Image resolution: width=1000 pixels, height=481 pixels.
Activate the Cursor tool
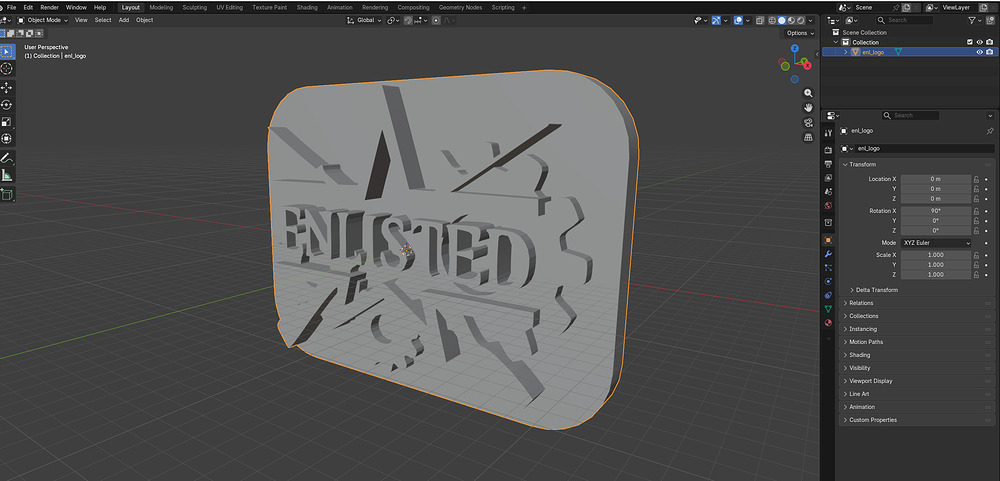click(7, 68)
